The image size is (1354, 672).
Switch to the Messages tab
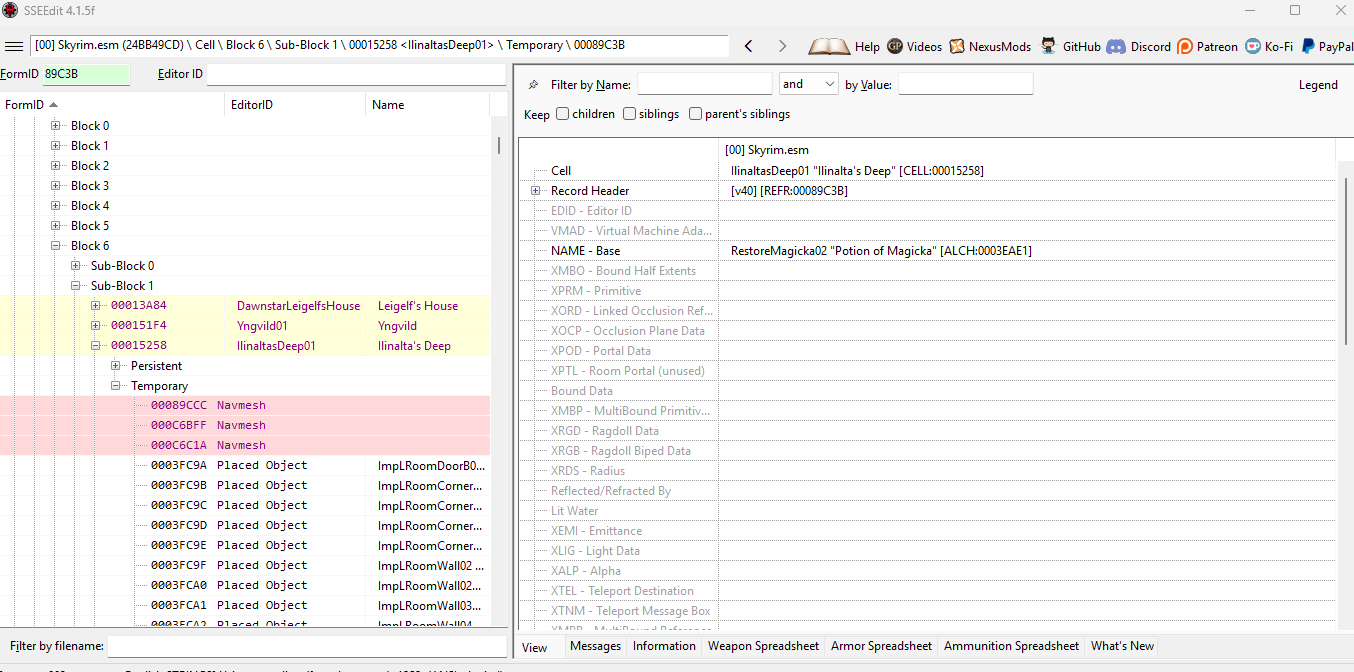click(595, 647)
